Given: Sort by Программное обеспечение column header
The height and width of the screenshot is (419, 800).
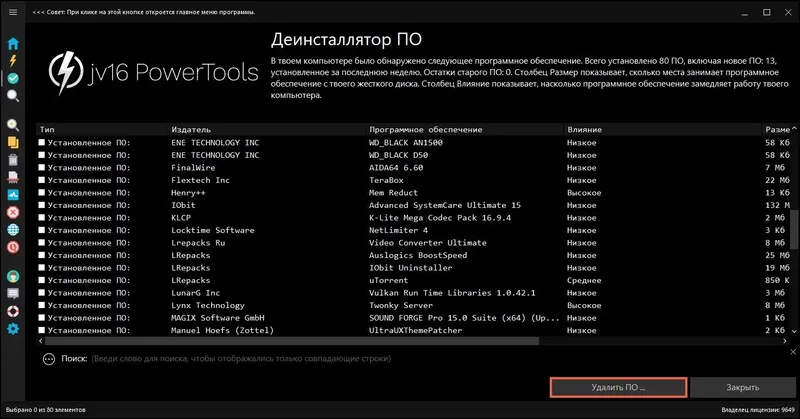Looking at the screenshot, I should tap(465, 130).
